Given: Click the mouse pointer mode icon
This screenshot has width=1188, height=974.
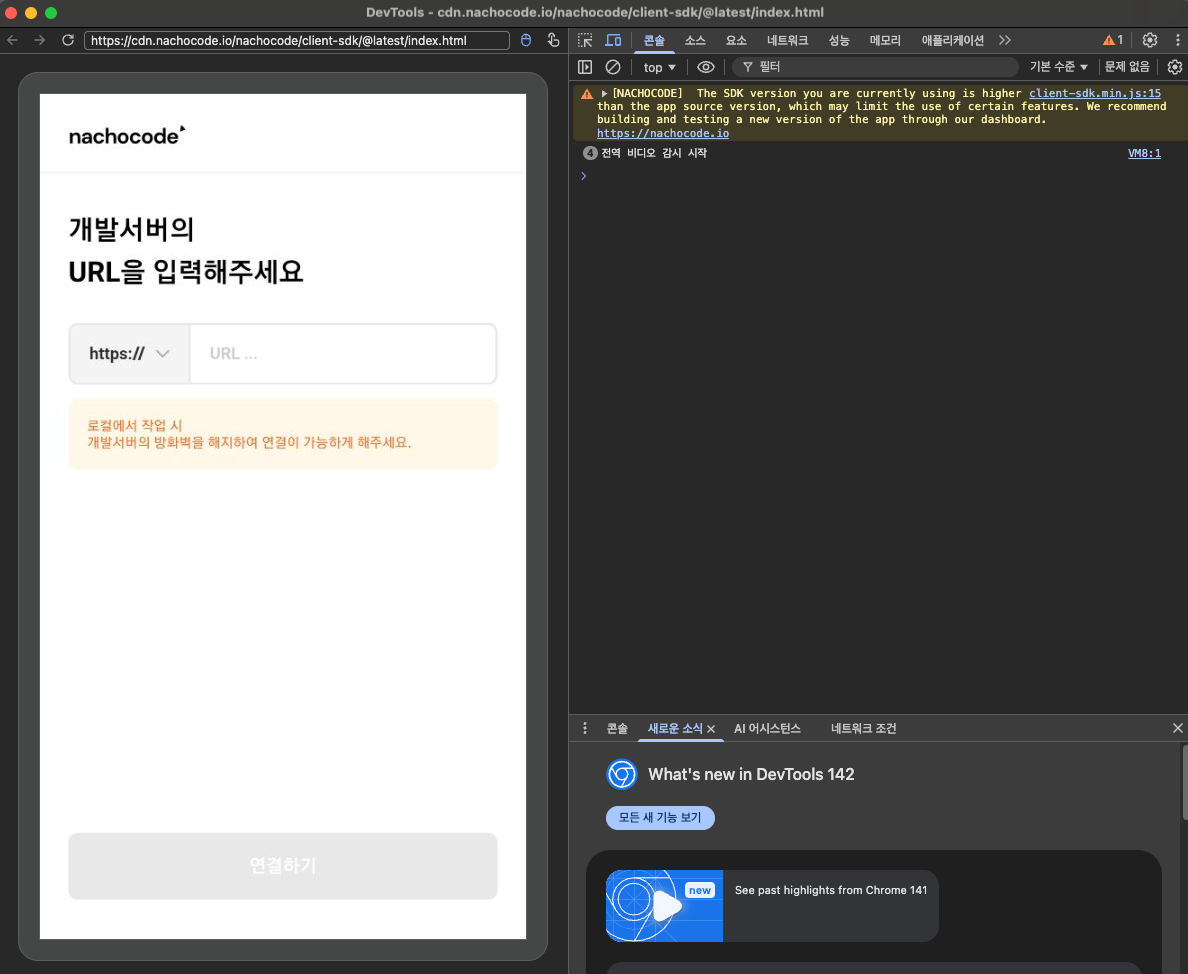Looking at the screenshot, I should coord(528,40).
